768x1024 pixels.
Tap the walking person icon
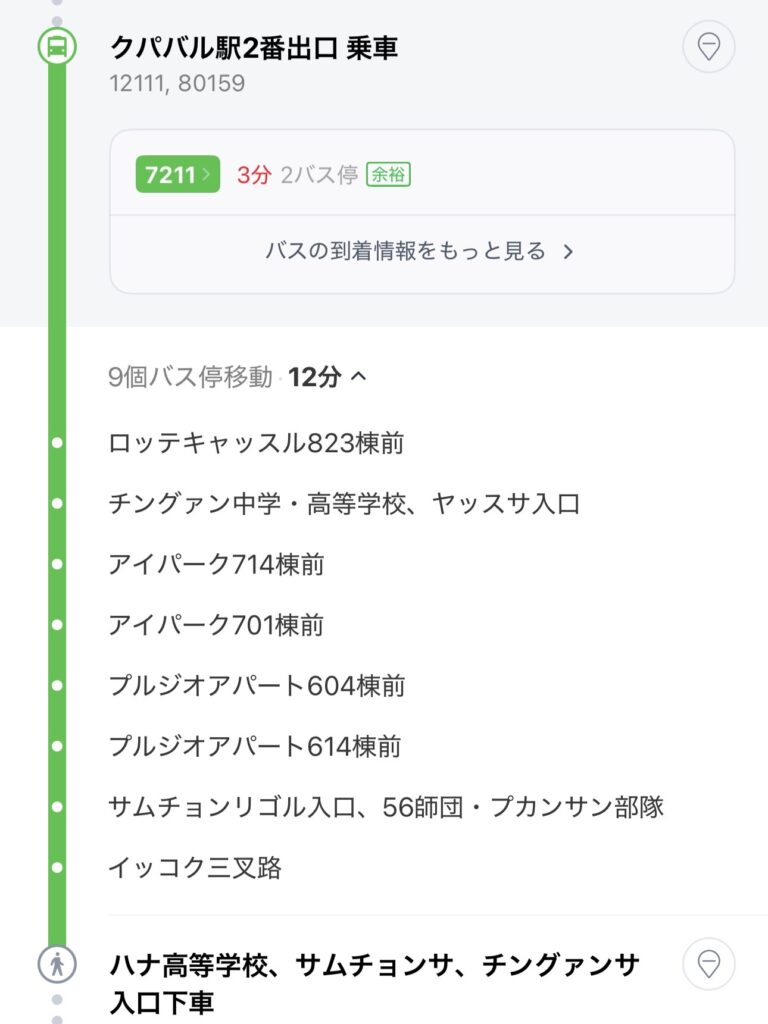57,965
